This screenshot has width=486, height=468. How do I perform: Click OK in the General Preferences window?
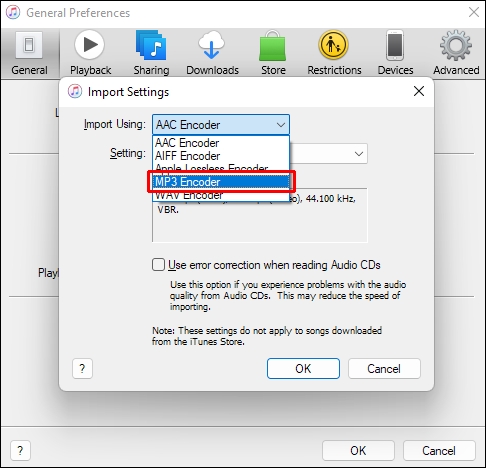tap(358, 451)
